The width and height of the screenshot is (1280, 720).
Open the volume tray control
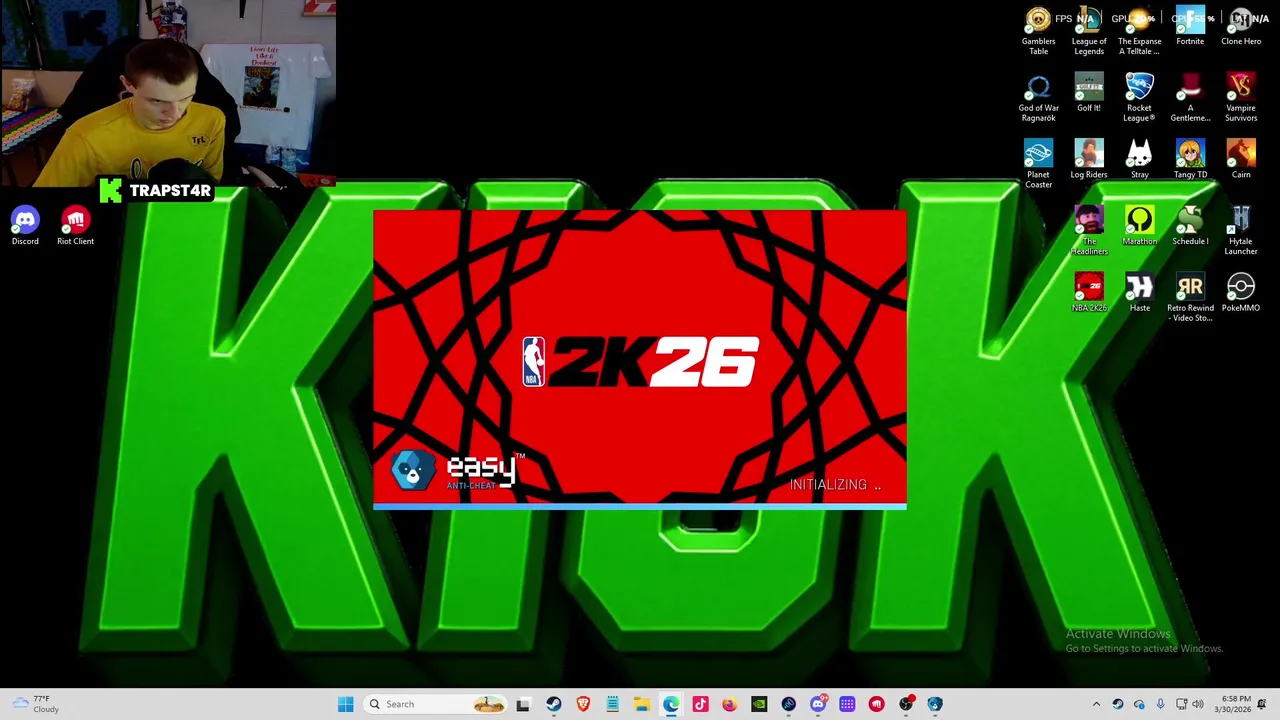point(1198,704)
